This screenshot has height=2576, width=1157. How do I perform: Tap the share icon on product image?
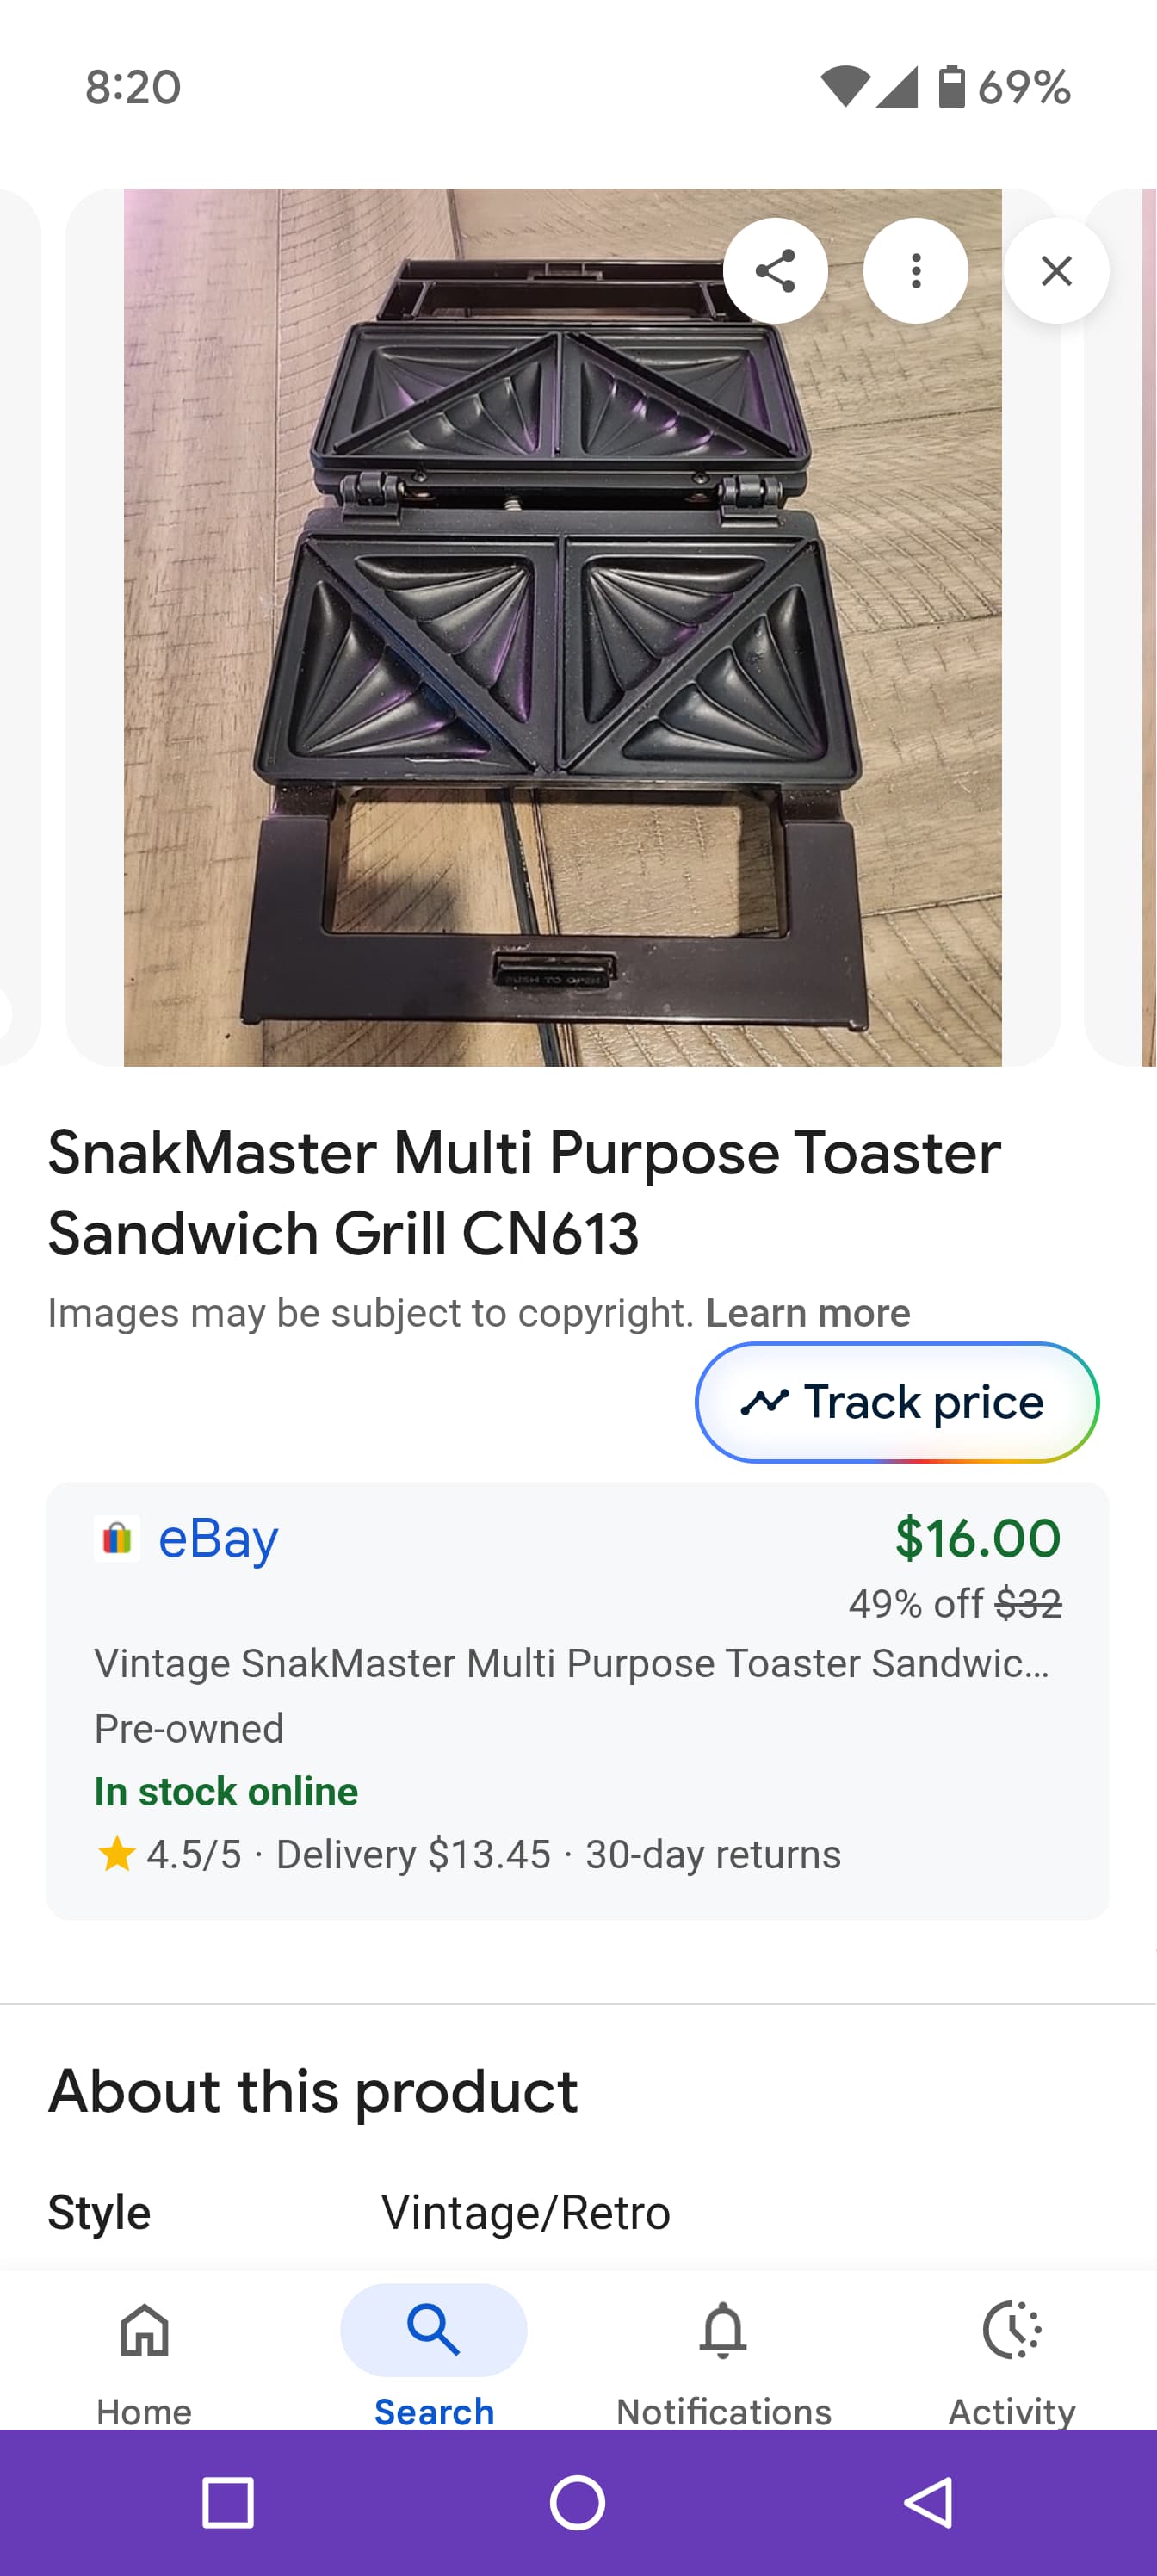click(775, 270)
